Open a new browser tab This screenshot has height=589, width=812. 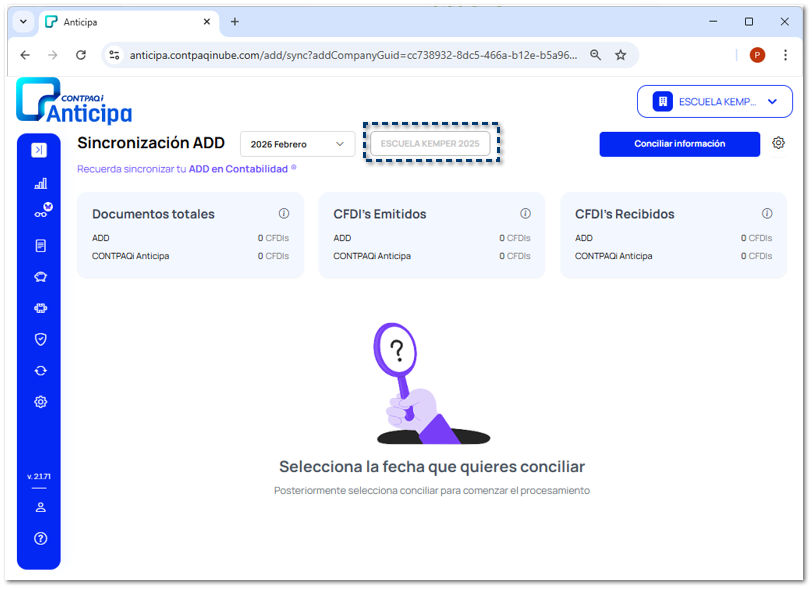click(x=235, y=22)
